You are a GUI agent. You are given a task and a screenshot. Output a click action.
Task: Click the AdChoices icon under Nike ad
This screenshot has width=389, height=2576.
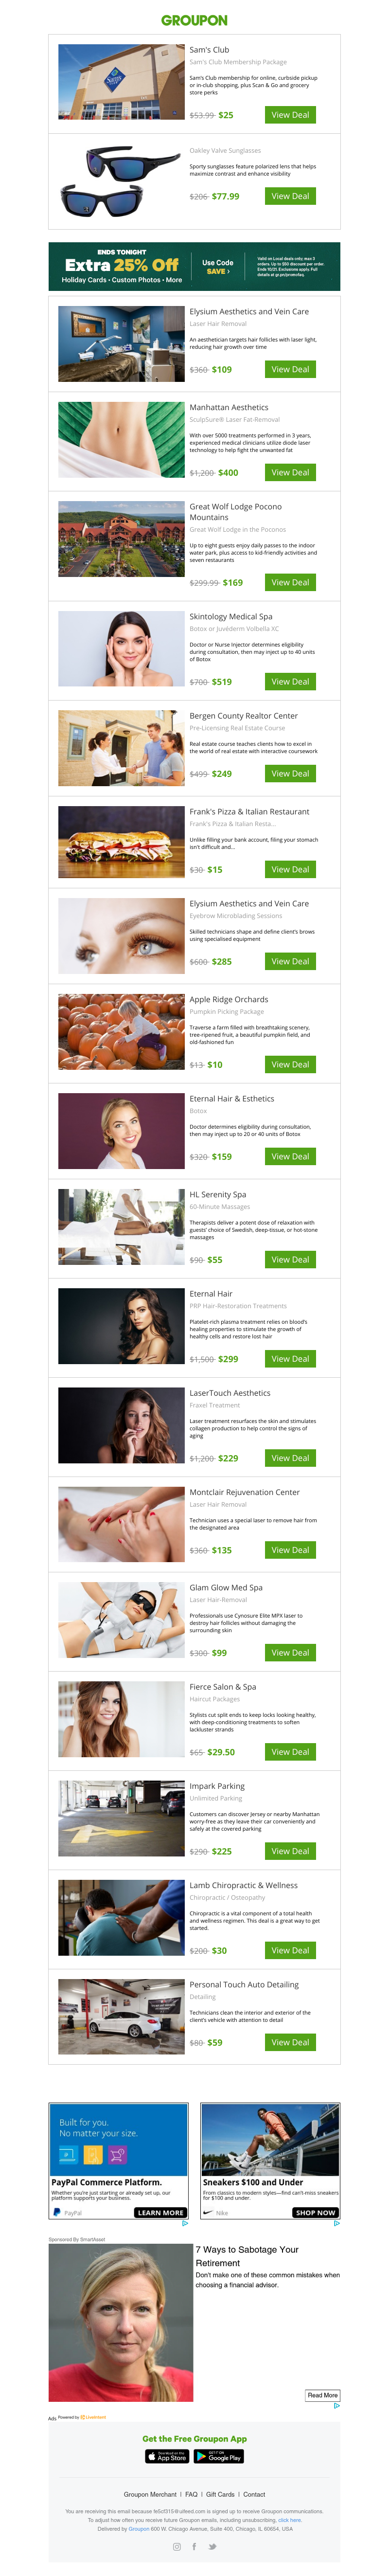coord(336,2223)
